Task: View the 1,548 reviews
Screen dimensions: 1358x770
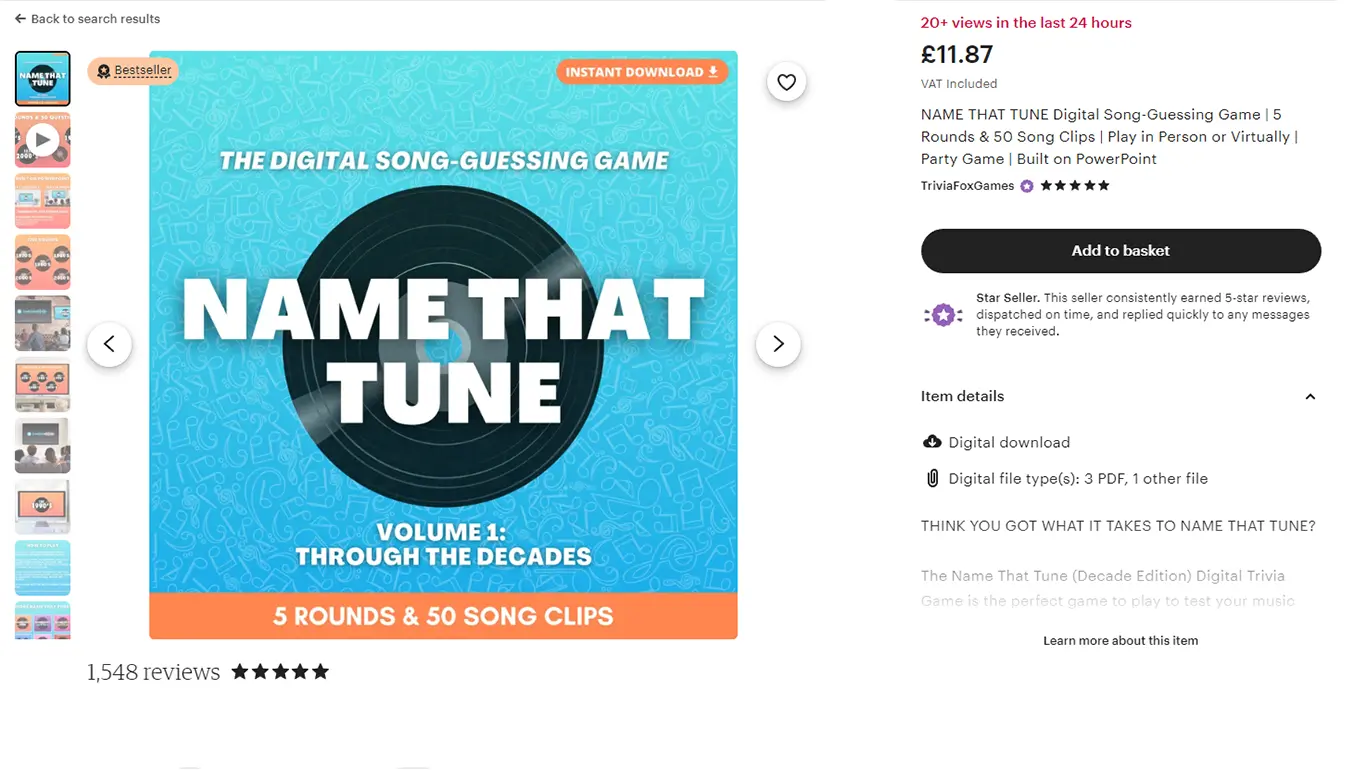Action: click(153, 671)
